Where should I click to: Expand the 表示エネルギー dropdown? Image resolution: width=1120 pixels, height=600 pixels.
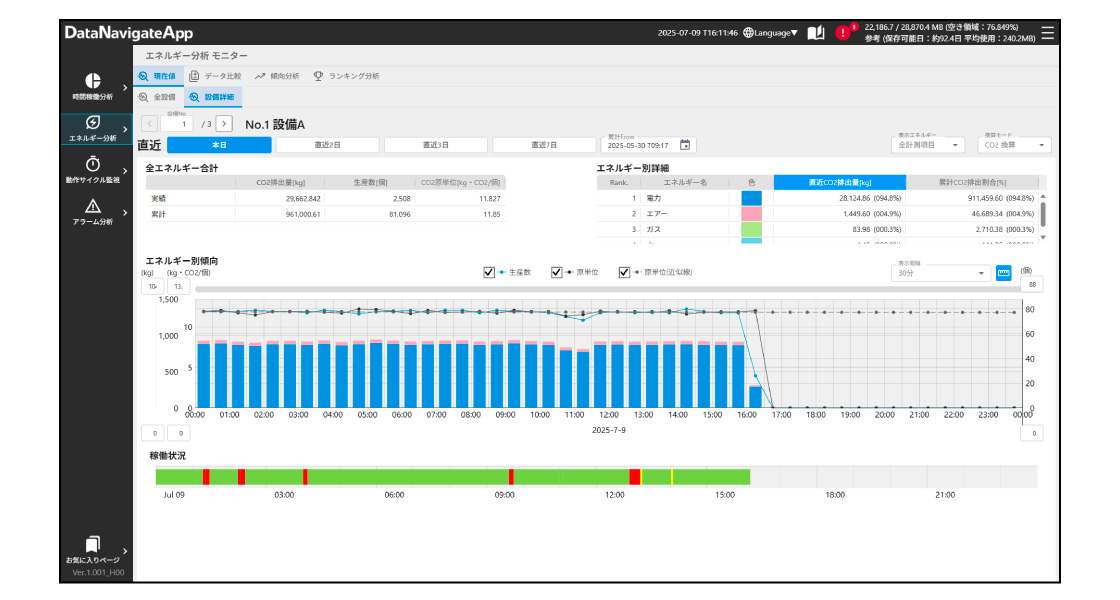pyautogui.click(x=927, y=145)
